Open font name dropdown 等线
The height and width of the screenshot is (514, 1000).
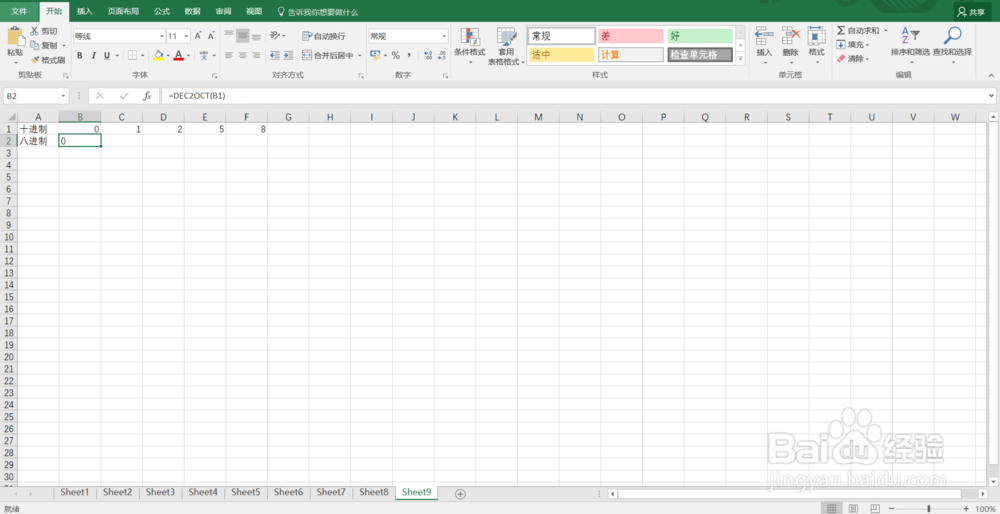(x=161, y=36)
